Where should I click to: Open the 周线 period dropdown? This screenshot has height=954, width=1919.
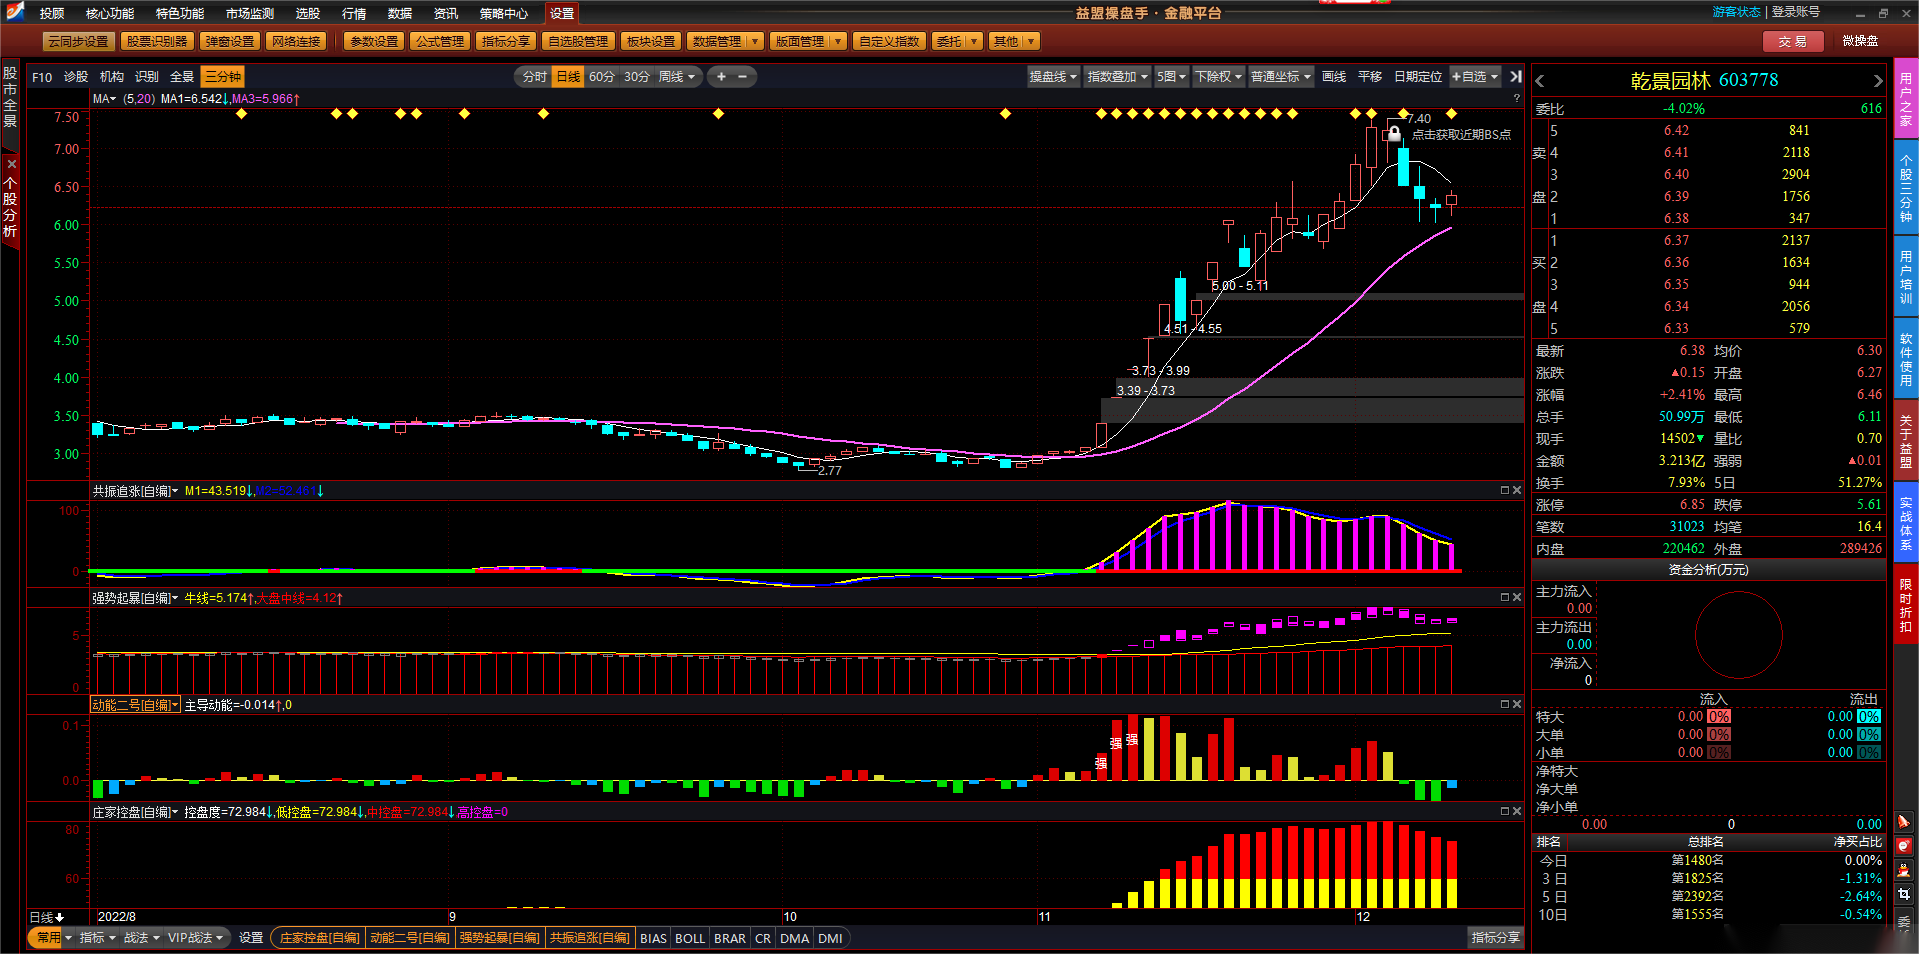pos(676,77)
